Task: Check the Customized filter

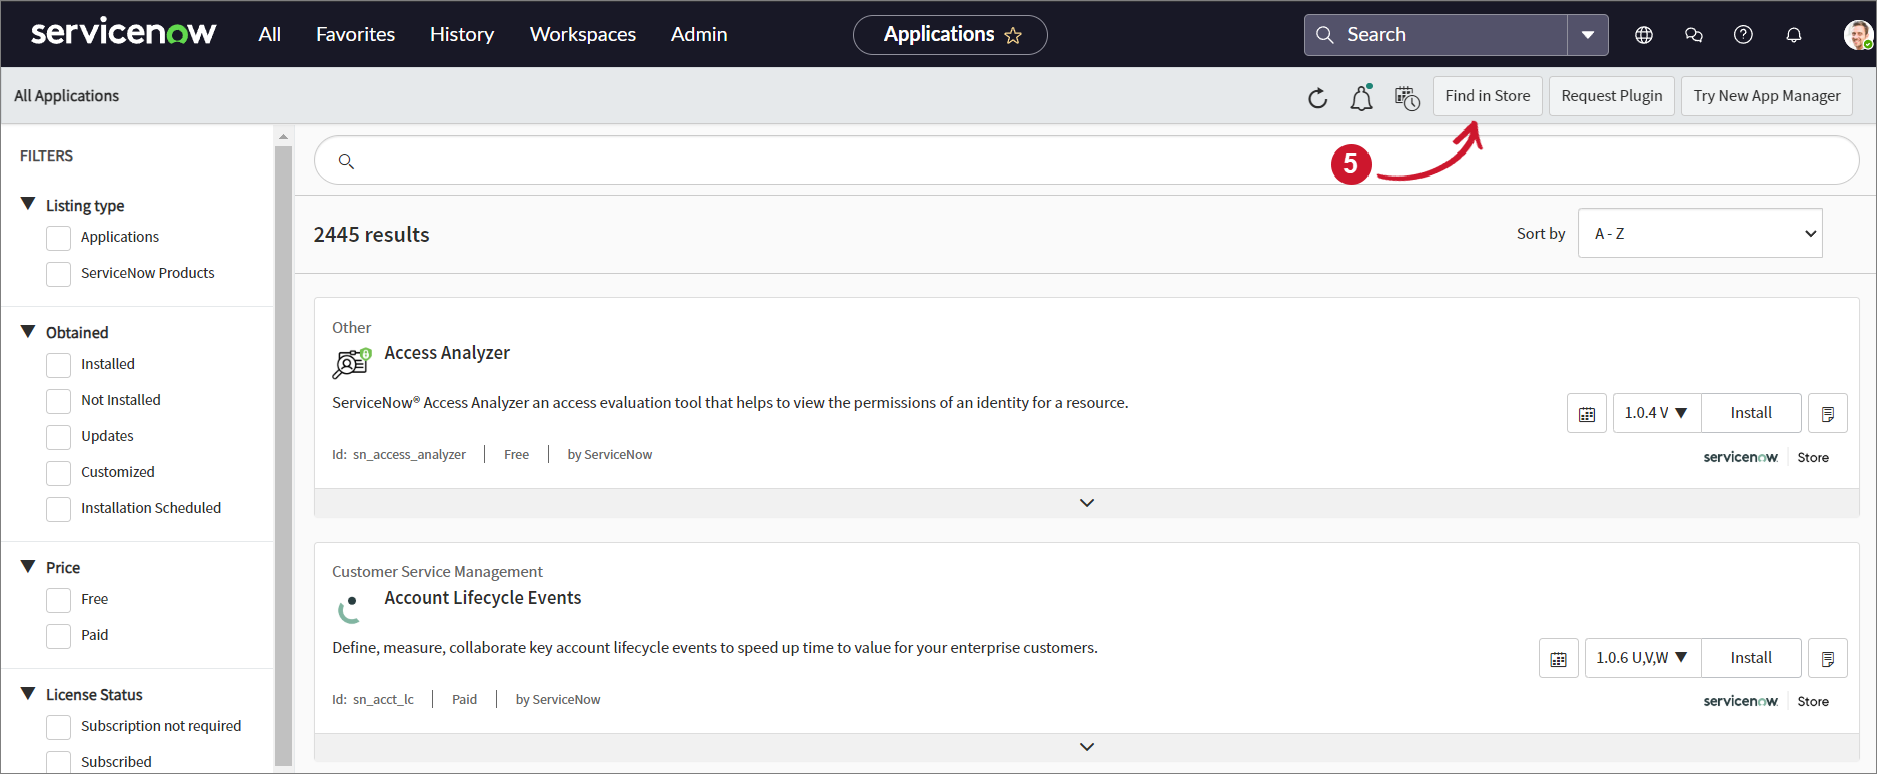Action: coord(59,473)
